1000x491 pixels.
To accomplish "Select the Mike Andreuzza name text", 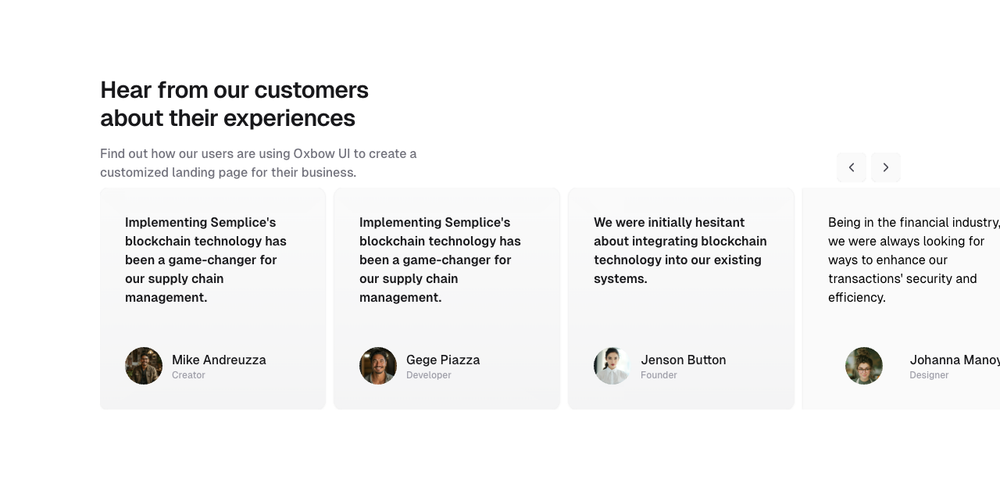I will click(x=218, y=360).
